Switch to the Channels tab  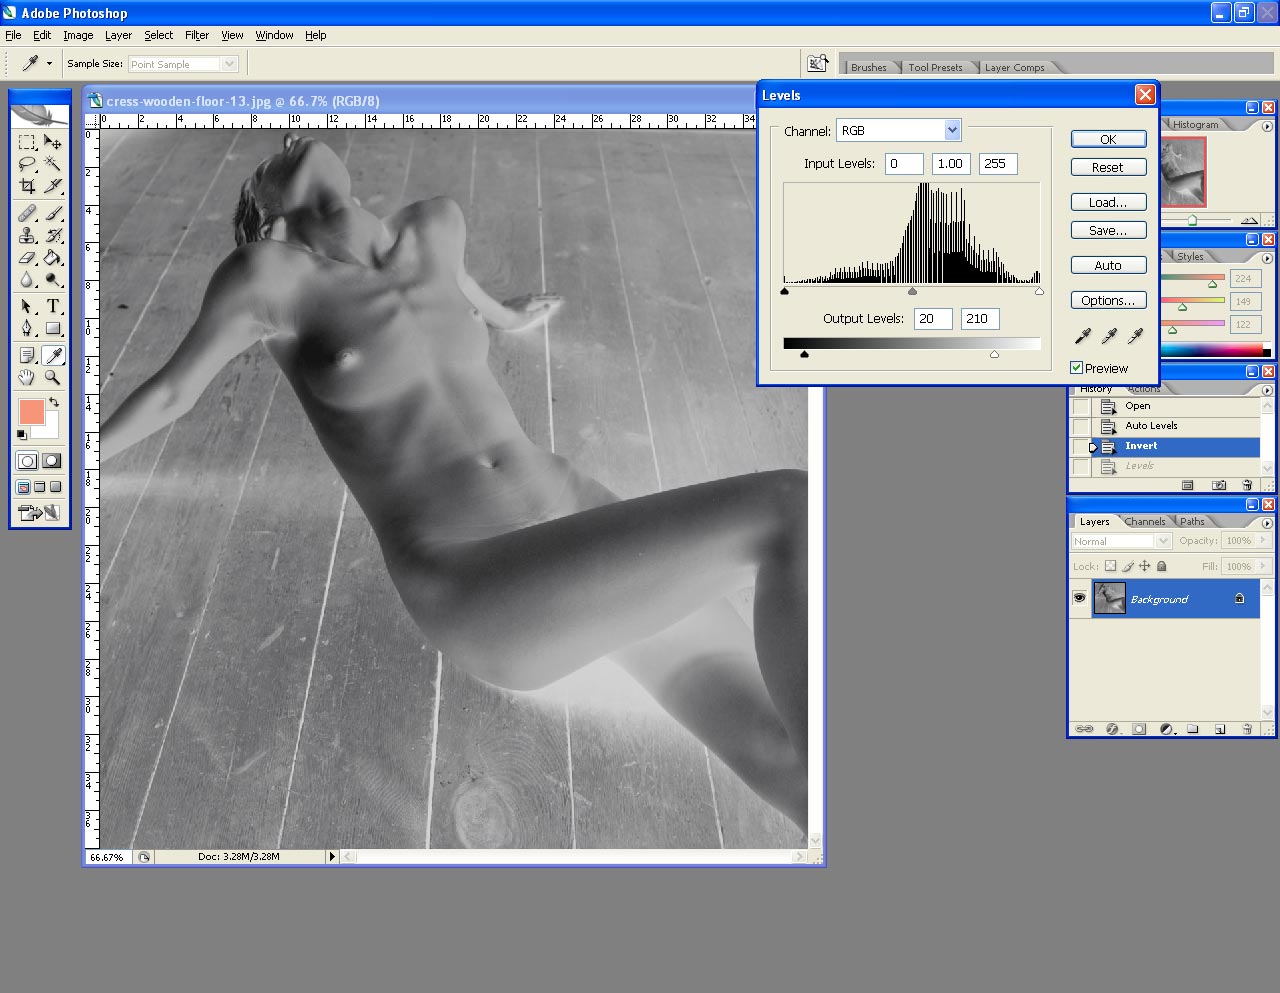pyautogui.click(x=1144, y=521)
